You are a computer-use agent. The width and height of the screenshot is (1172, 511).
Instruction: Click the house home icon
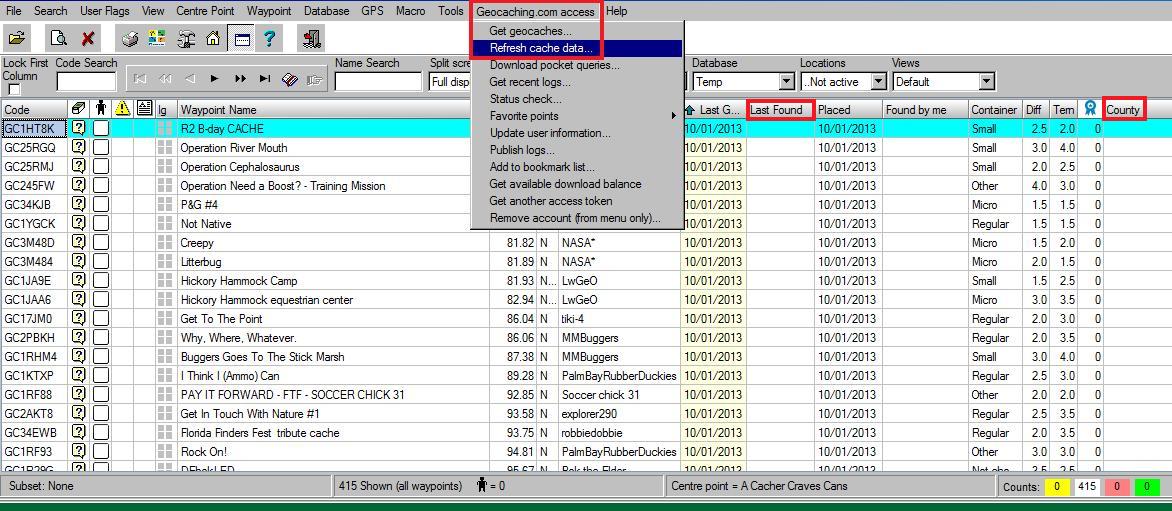(x=214, y=38)
